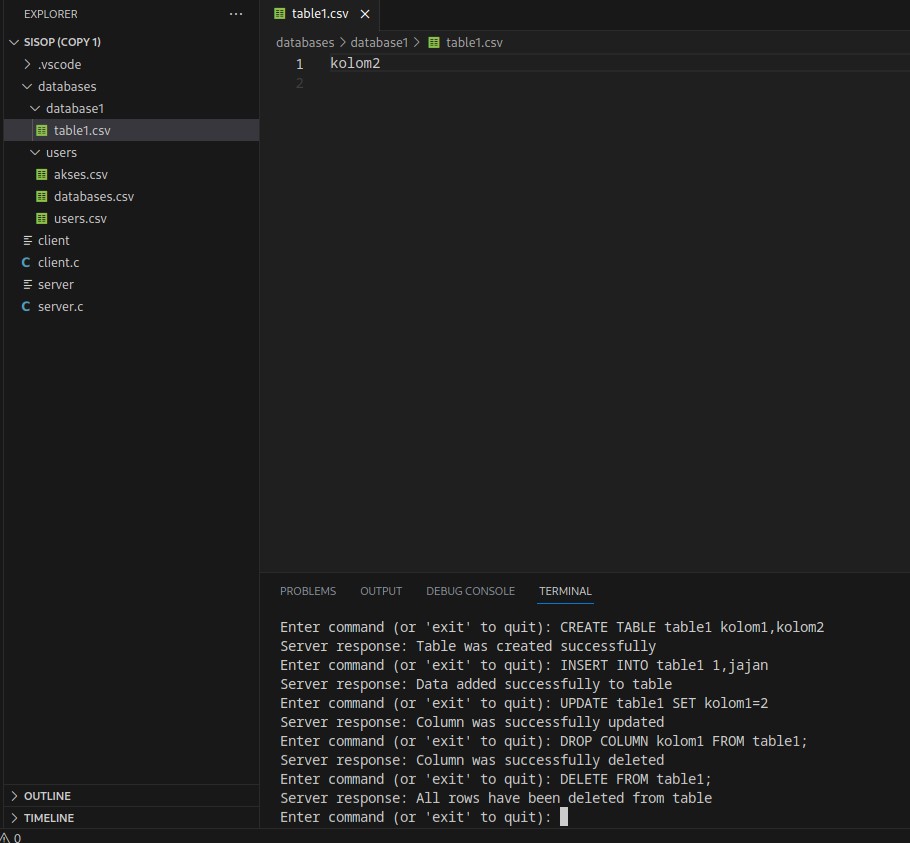Click the akses.csv file icon
The height and width of the screenshot is (843, 910).
coord(42,175)
